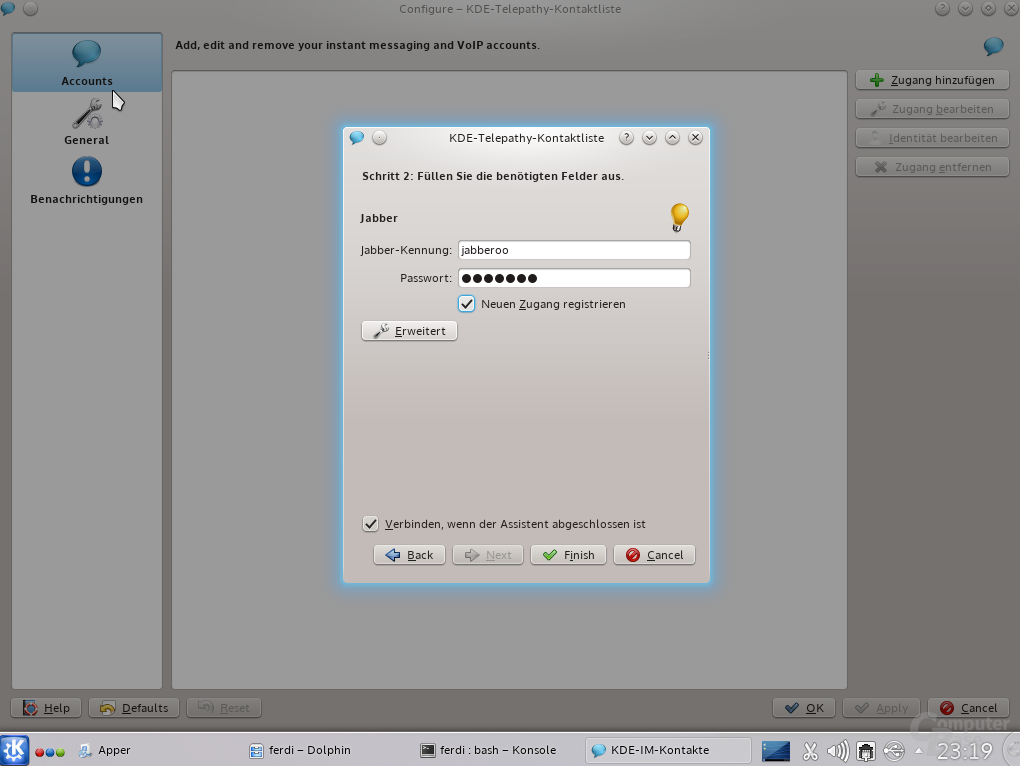The image size is (1020, 766).
Task: Click the disabled Apply button
Action: tap(881, 707)
